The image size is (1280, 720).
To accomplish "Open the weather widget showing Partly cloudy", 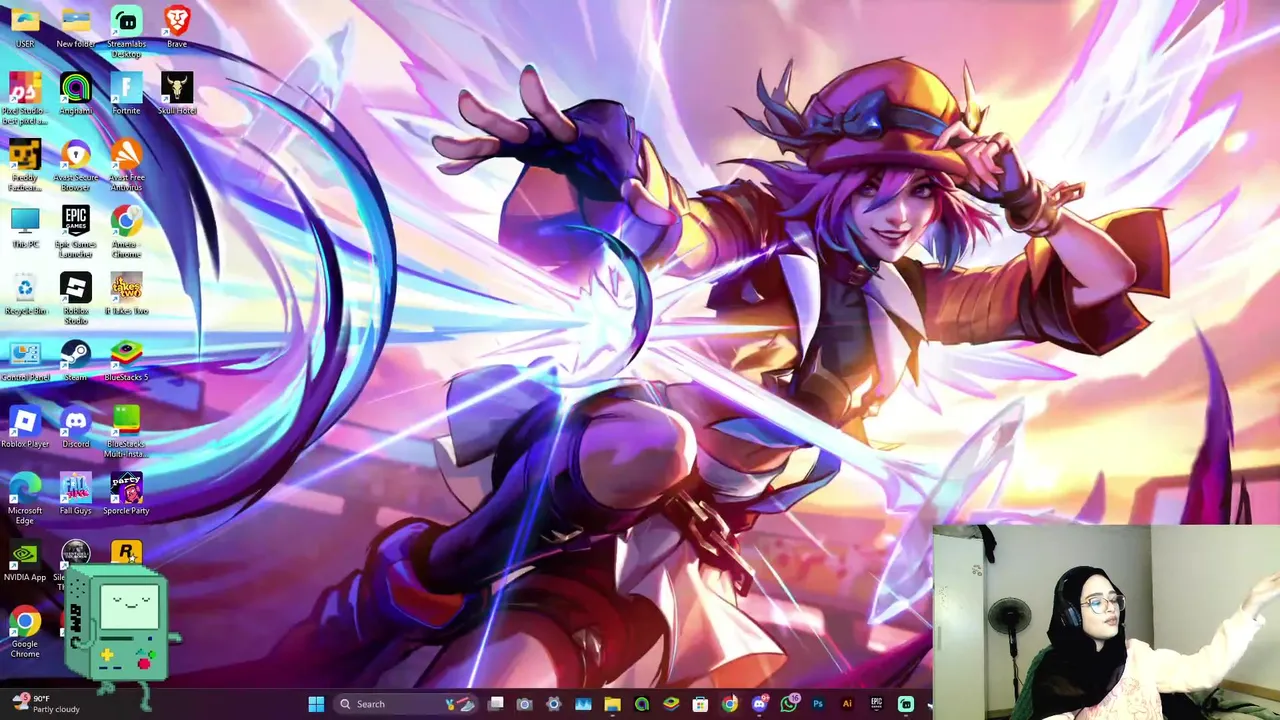I will 48,704.
